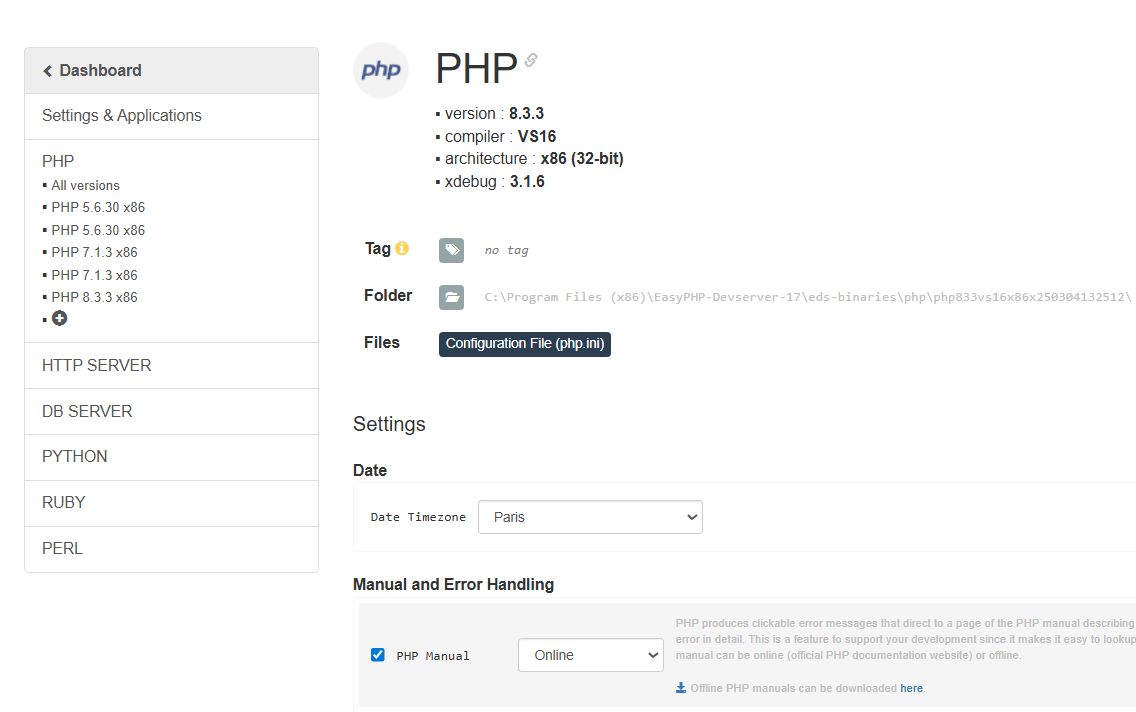Click the 'here' link for offline manuals
The image size is (1136, 712).
(x=911, y=688)
